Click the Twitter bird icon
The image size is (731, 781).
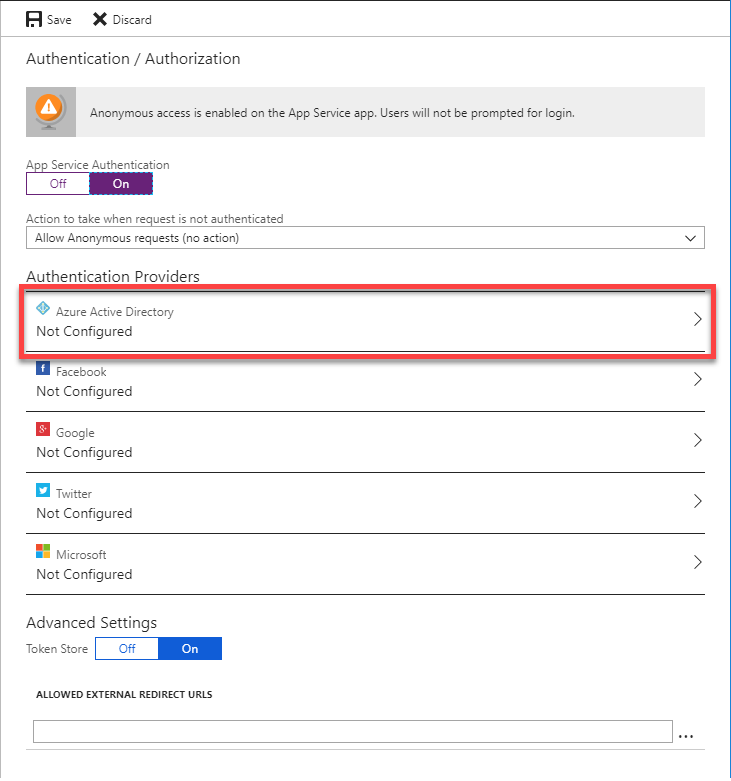coord(43,490)
